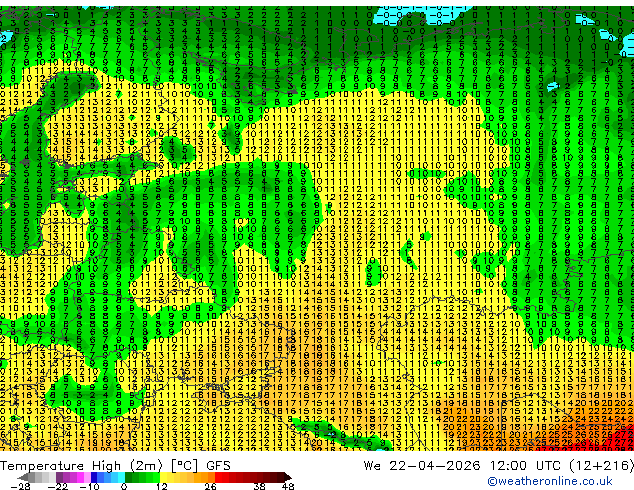Click the bright yellow legend segment right of 12
The width and height of the screenshot is (634, 490).
click(x=164, y=477)
